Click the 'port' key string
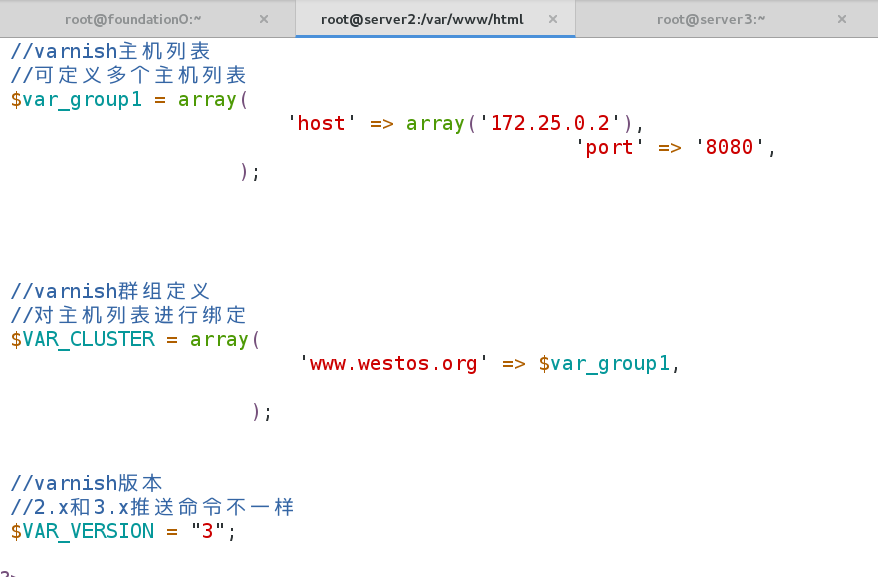 pos(609,147)
